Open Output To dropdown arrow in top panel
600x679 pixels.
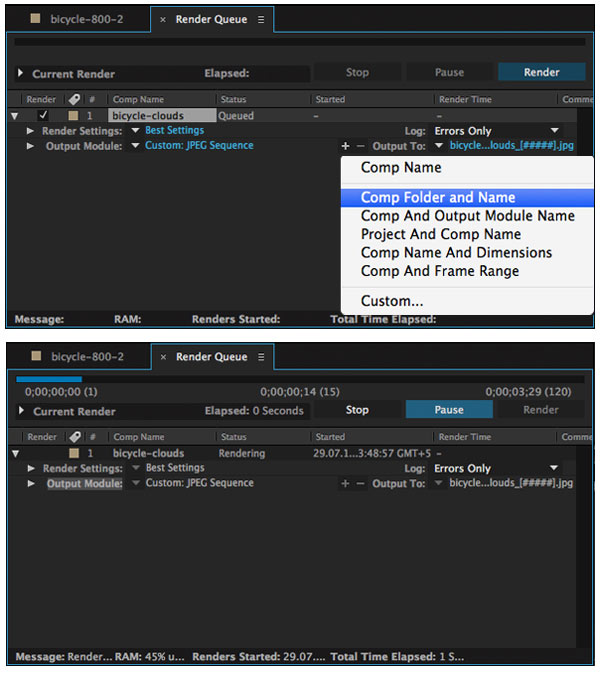(439, 146)
